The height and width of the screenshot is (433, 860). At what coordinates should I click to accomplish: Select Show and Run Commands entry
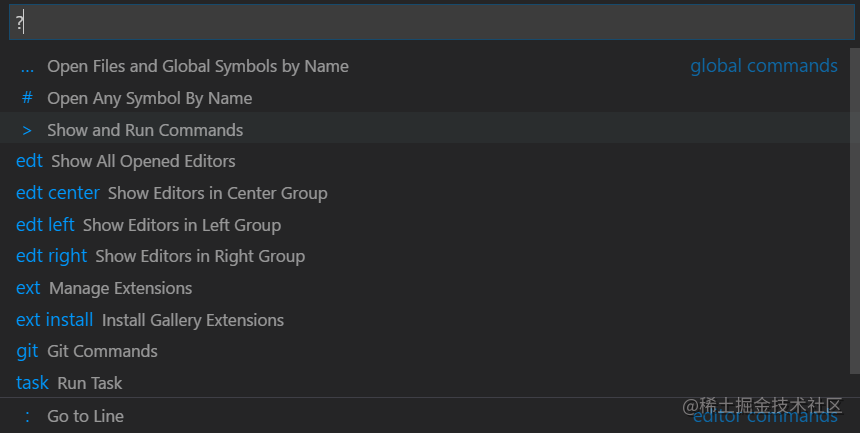point(145,130)
